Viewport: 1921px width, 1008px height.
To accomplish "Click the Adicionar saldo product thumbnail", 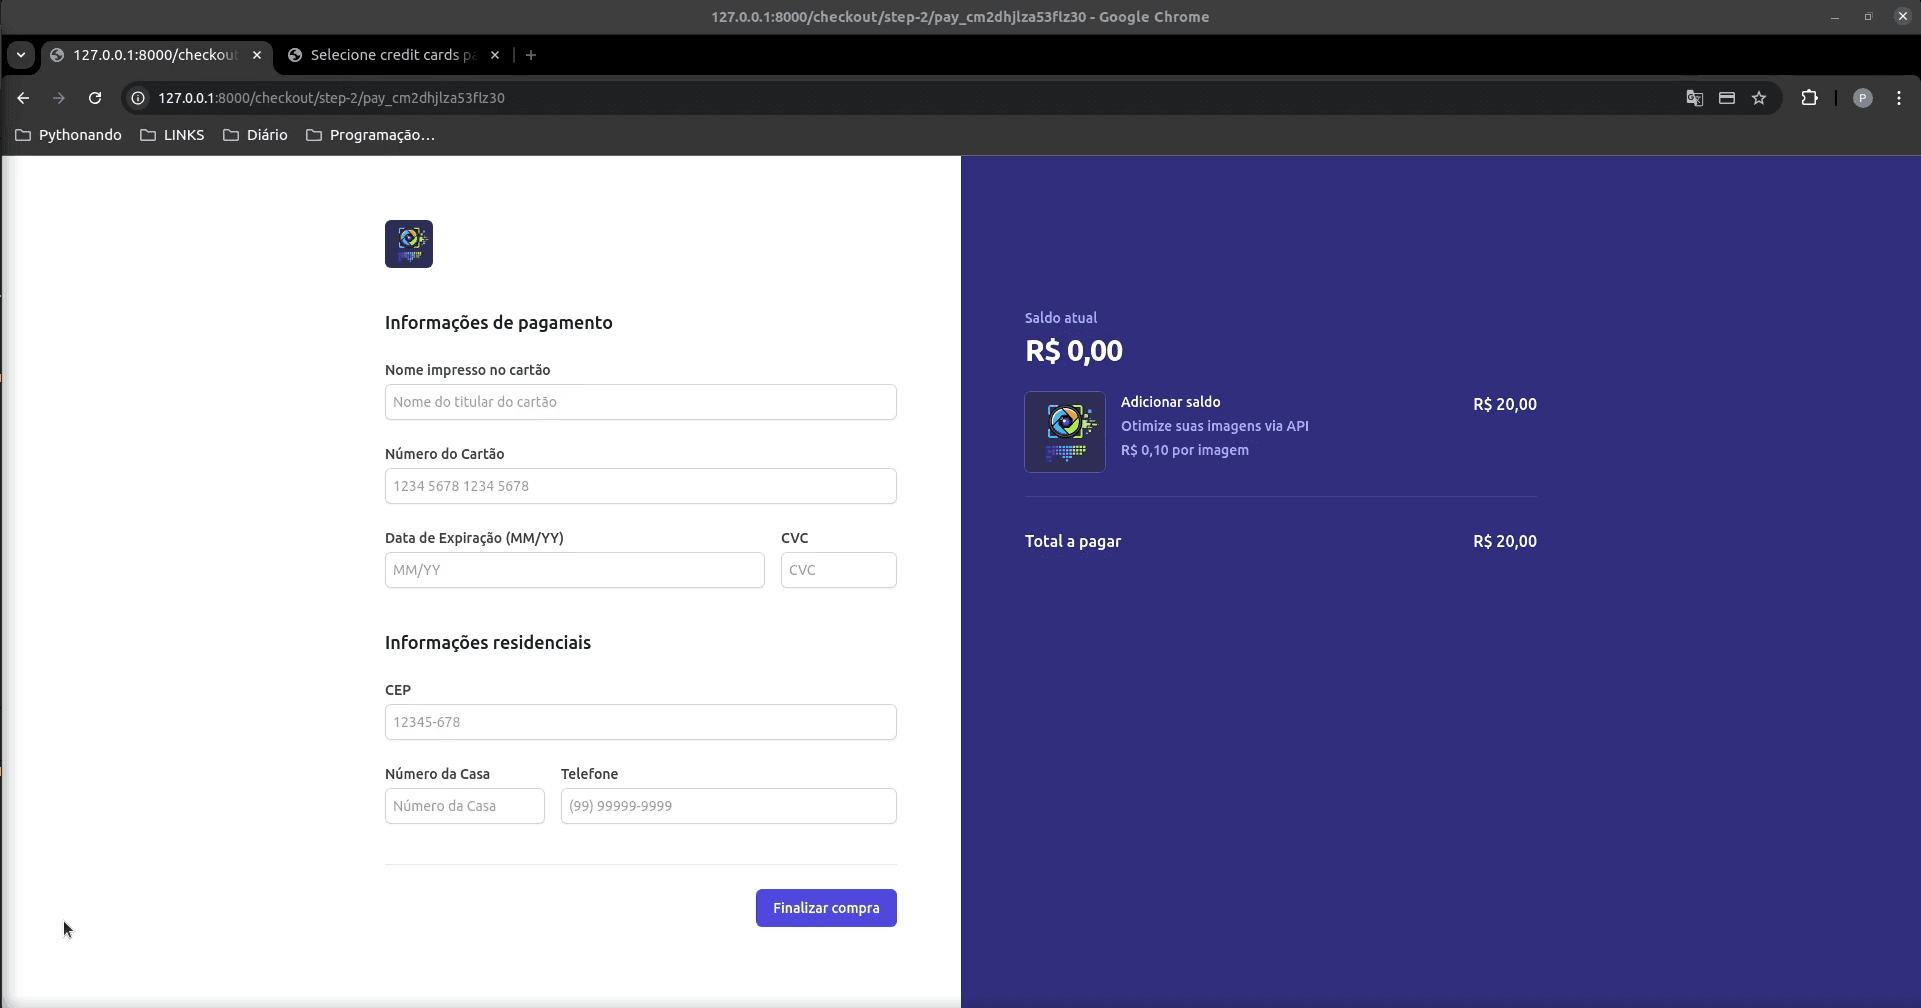I will (x=1065, y=432).
